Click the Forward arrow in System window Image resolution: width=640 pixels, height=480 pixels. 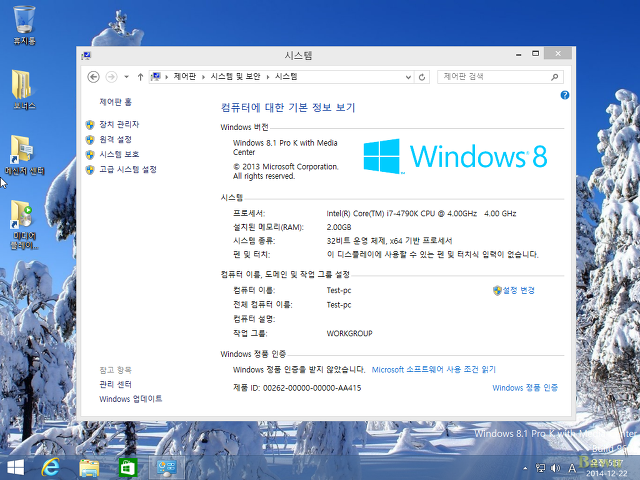point(111,77)
